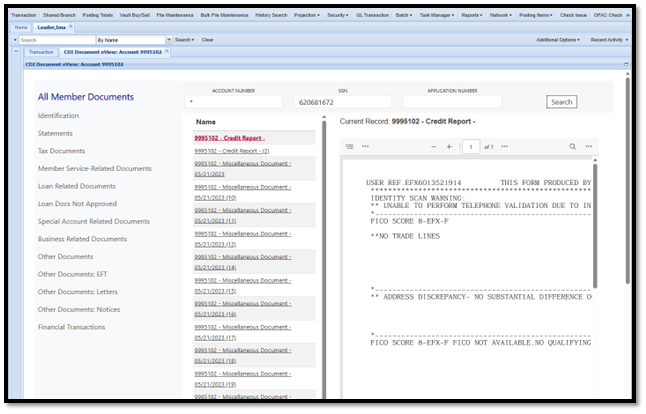The image size is (646, 414).
Task: Click the PDF page number box
Action: click(471, 147)
